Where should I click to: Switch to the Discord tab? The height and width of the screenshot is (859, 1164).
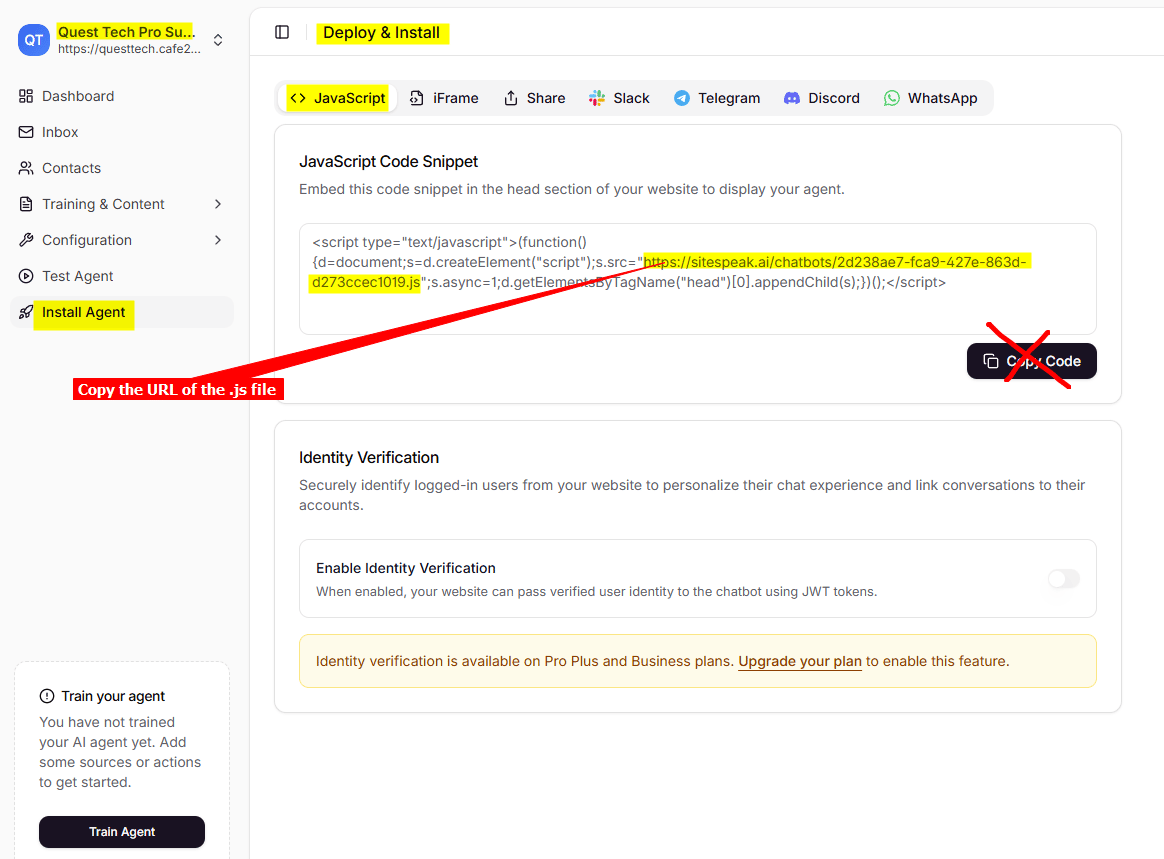pos(822,98)
